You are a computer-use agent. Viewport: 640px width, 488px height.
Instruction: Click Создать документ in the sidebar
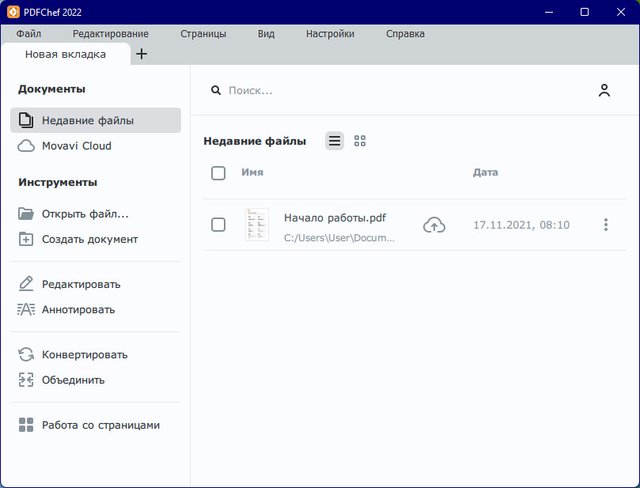click(x=89, y=239)
